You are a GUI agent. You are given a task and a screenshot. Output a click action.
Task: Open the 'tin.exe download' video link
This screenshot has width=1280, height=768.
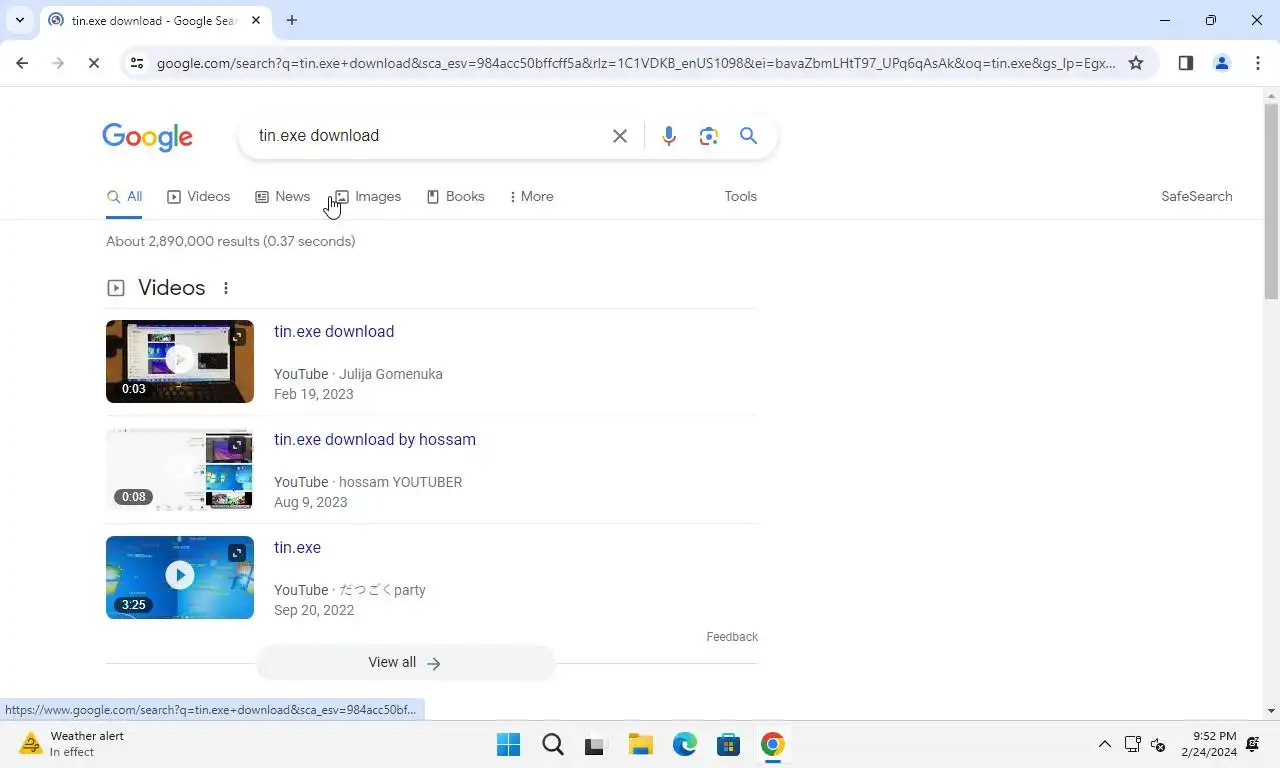334,332
